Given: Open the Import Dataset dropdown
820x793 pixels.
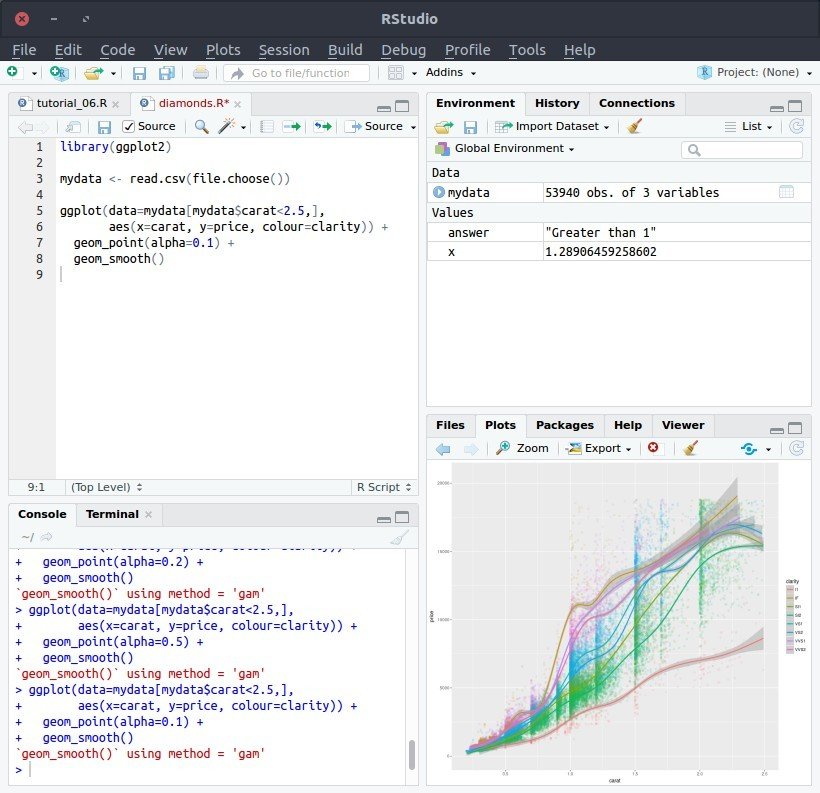Looking at the screenshot, I should [552, 127].
